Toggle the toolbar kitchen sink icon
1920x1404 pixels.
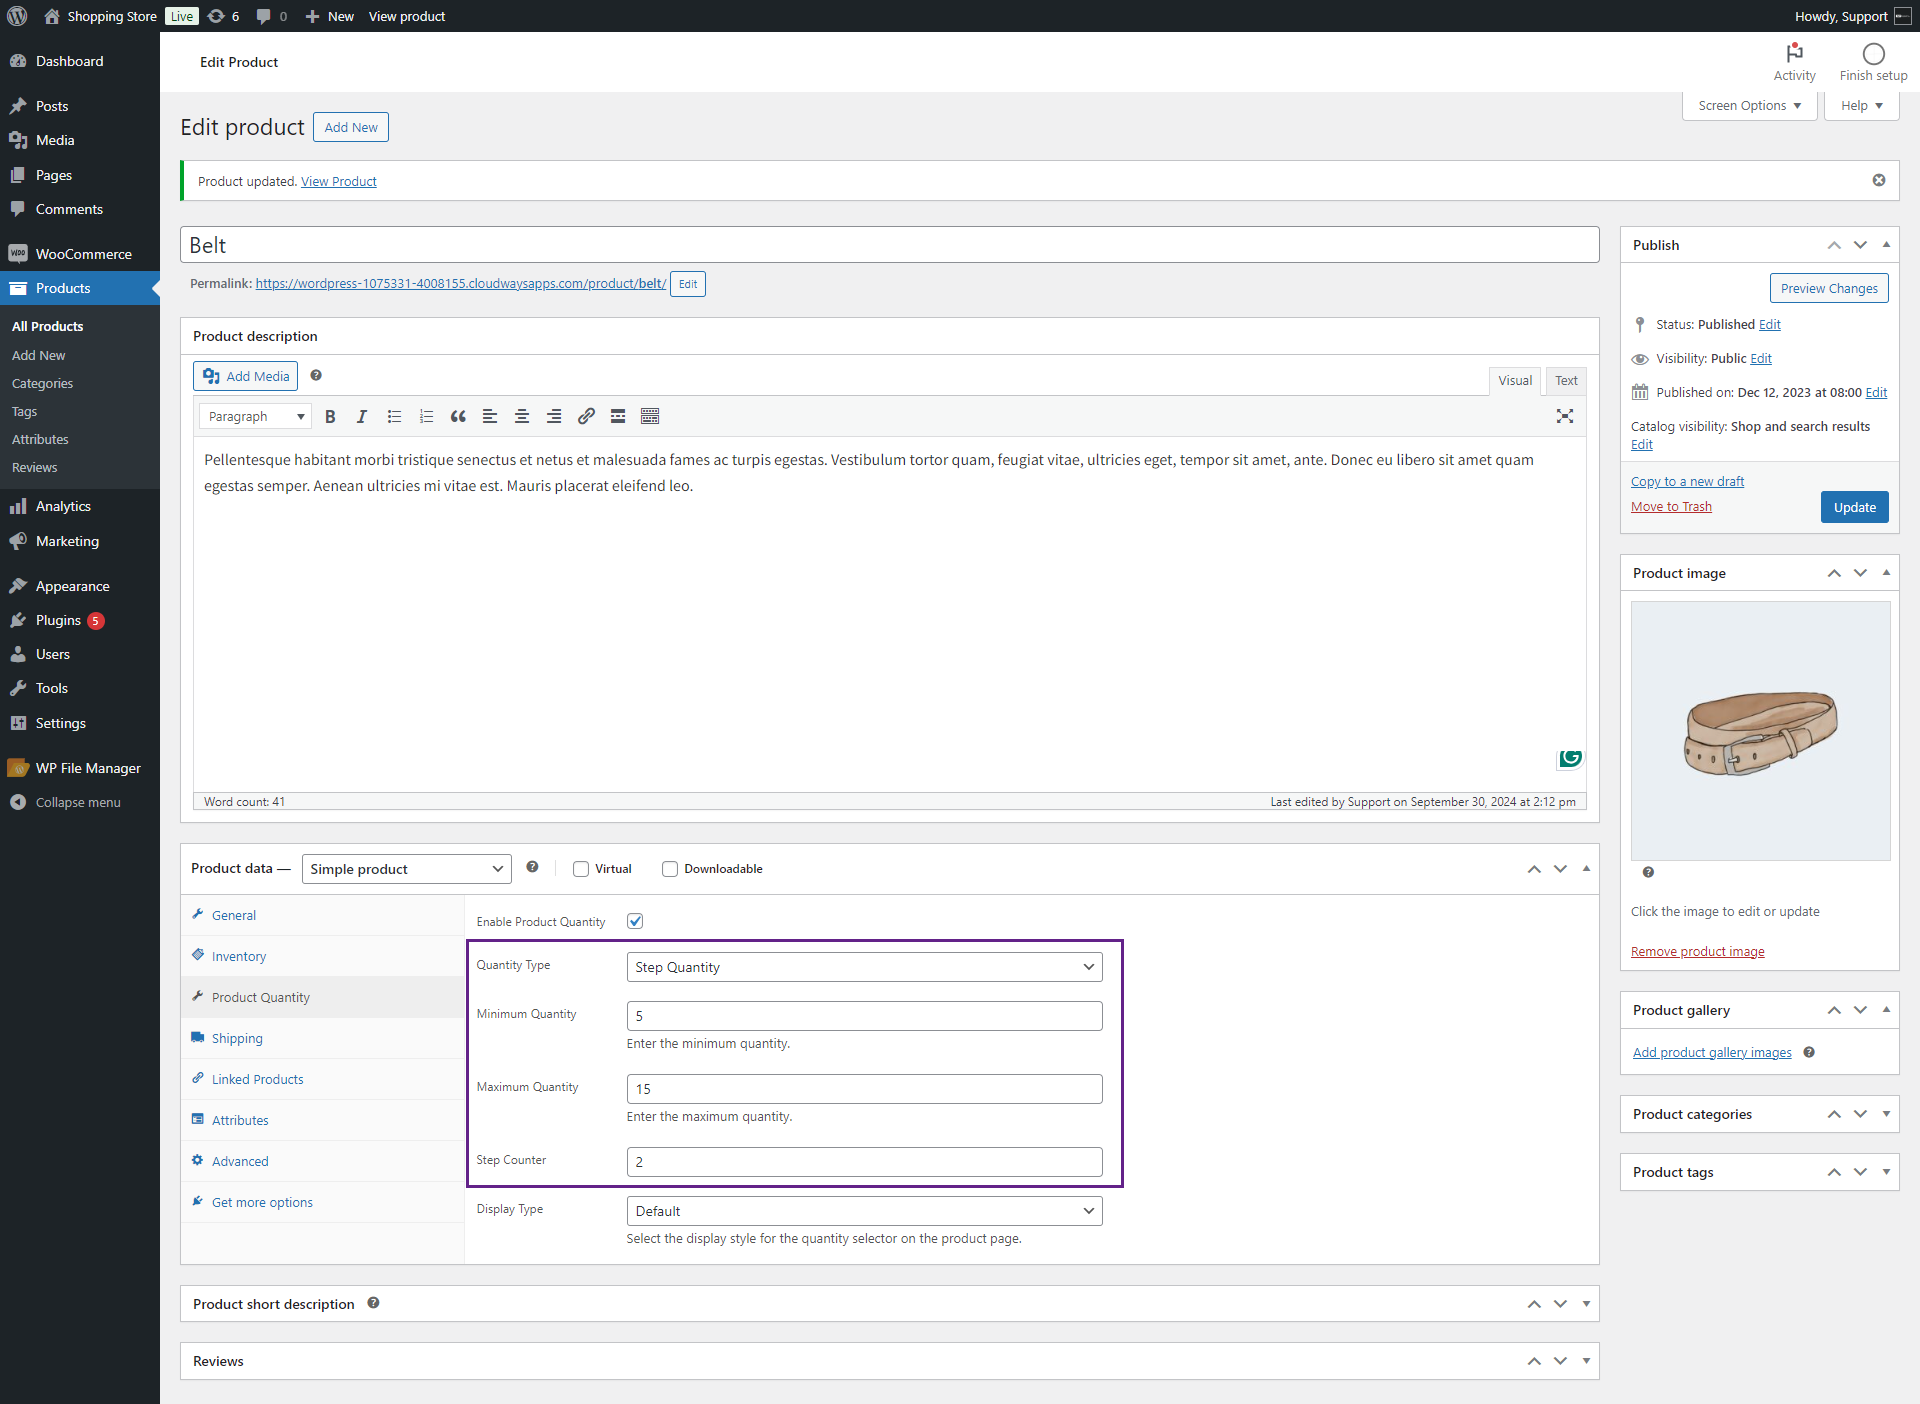click(650, 417)
